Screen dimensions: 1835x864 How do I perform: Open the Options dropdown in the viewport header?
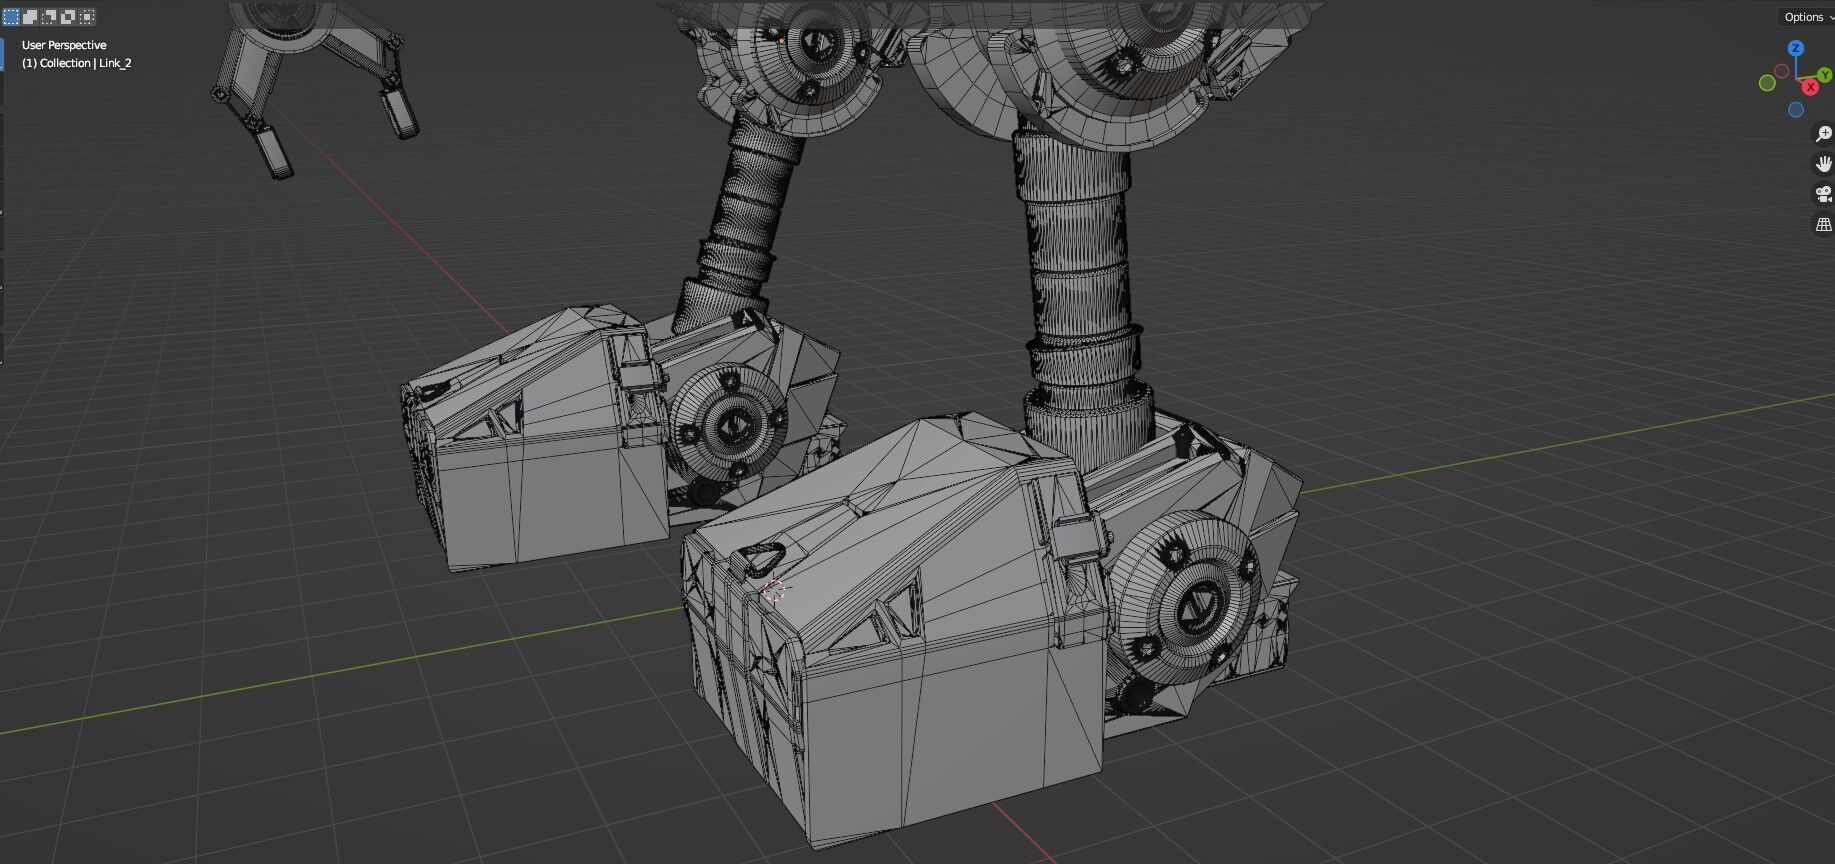click(1807, 17)
